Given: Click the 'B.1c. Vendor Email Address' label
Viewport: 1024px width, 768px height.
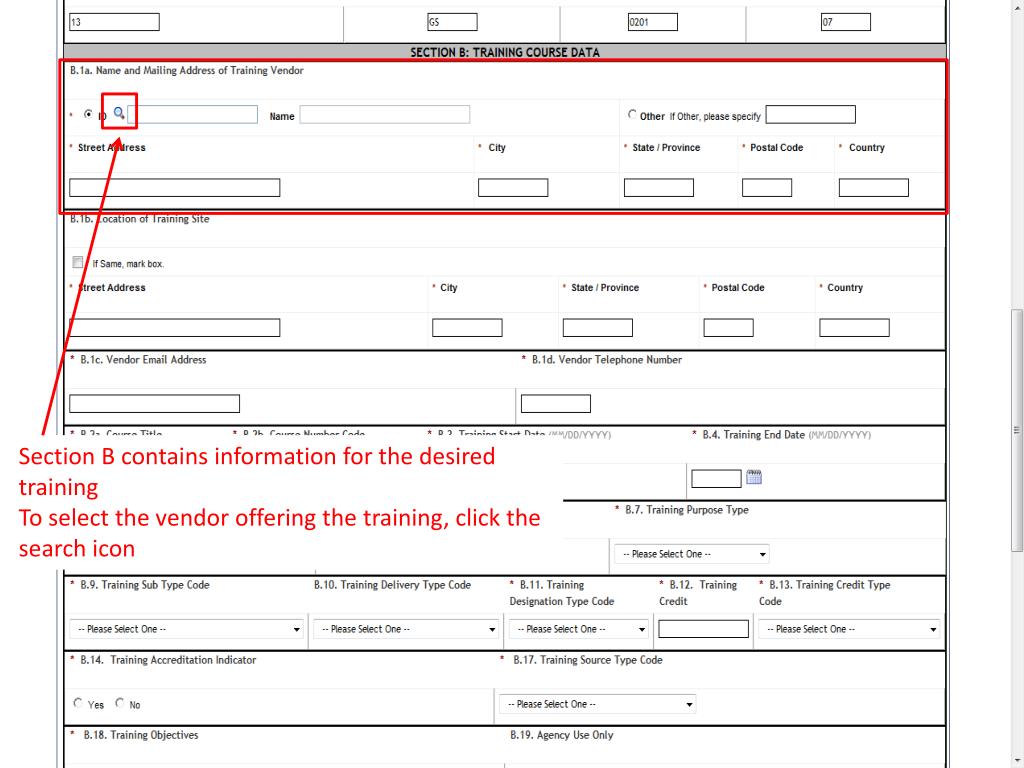Looking at the screenshot, I should click(143, 360).
